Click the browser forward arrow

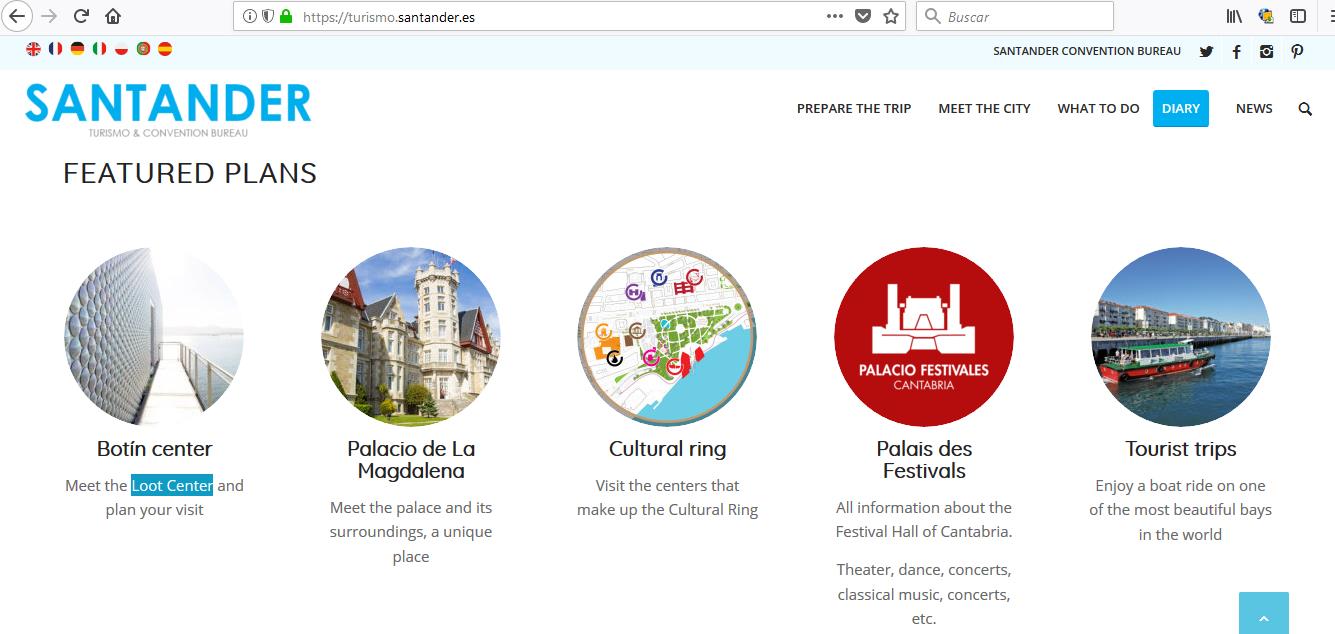click(x=49, y=16)
